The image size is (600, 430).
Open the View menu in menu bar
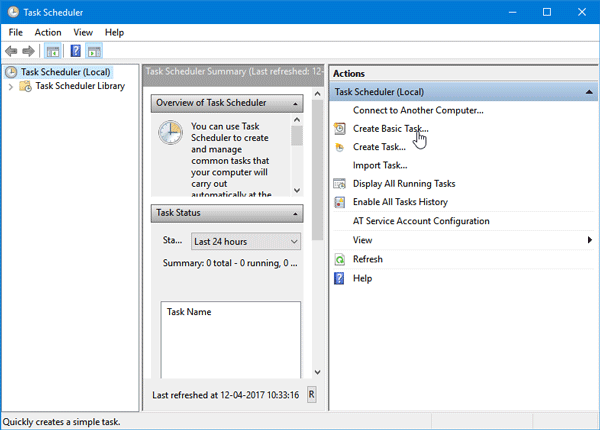pyautogui.click(x=83, y=33)
